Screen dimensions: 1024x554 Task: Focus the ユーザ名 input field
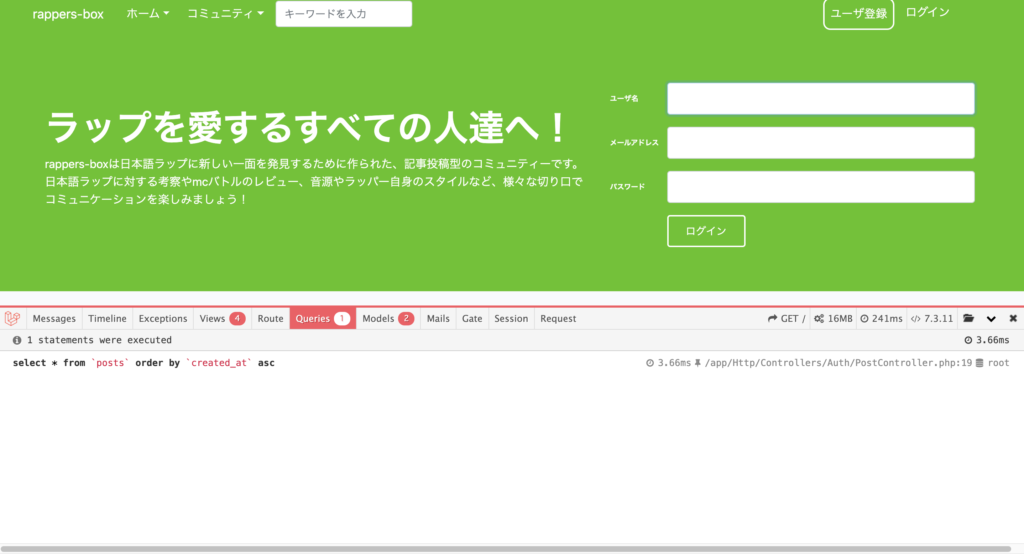(821, 99)
